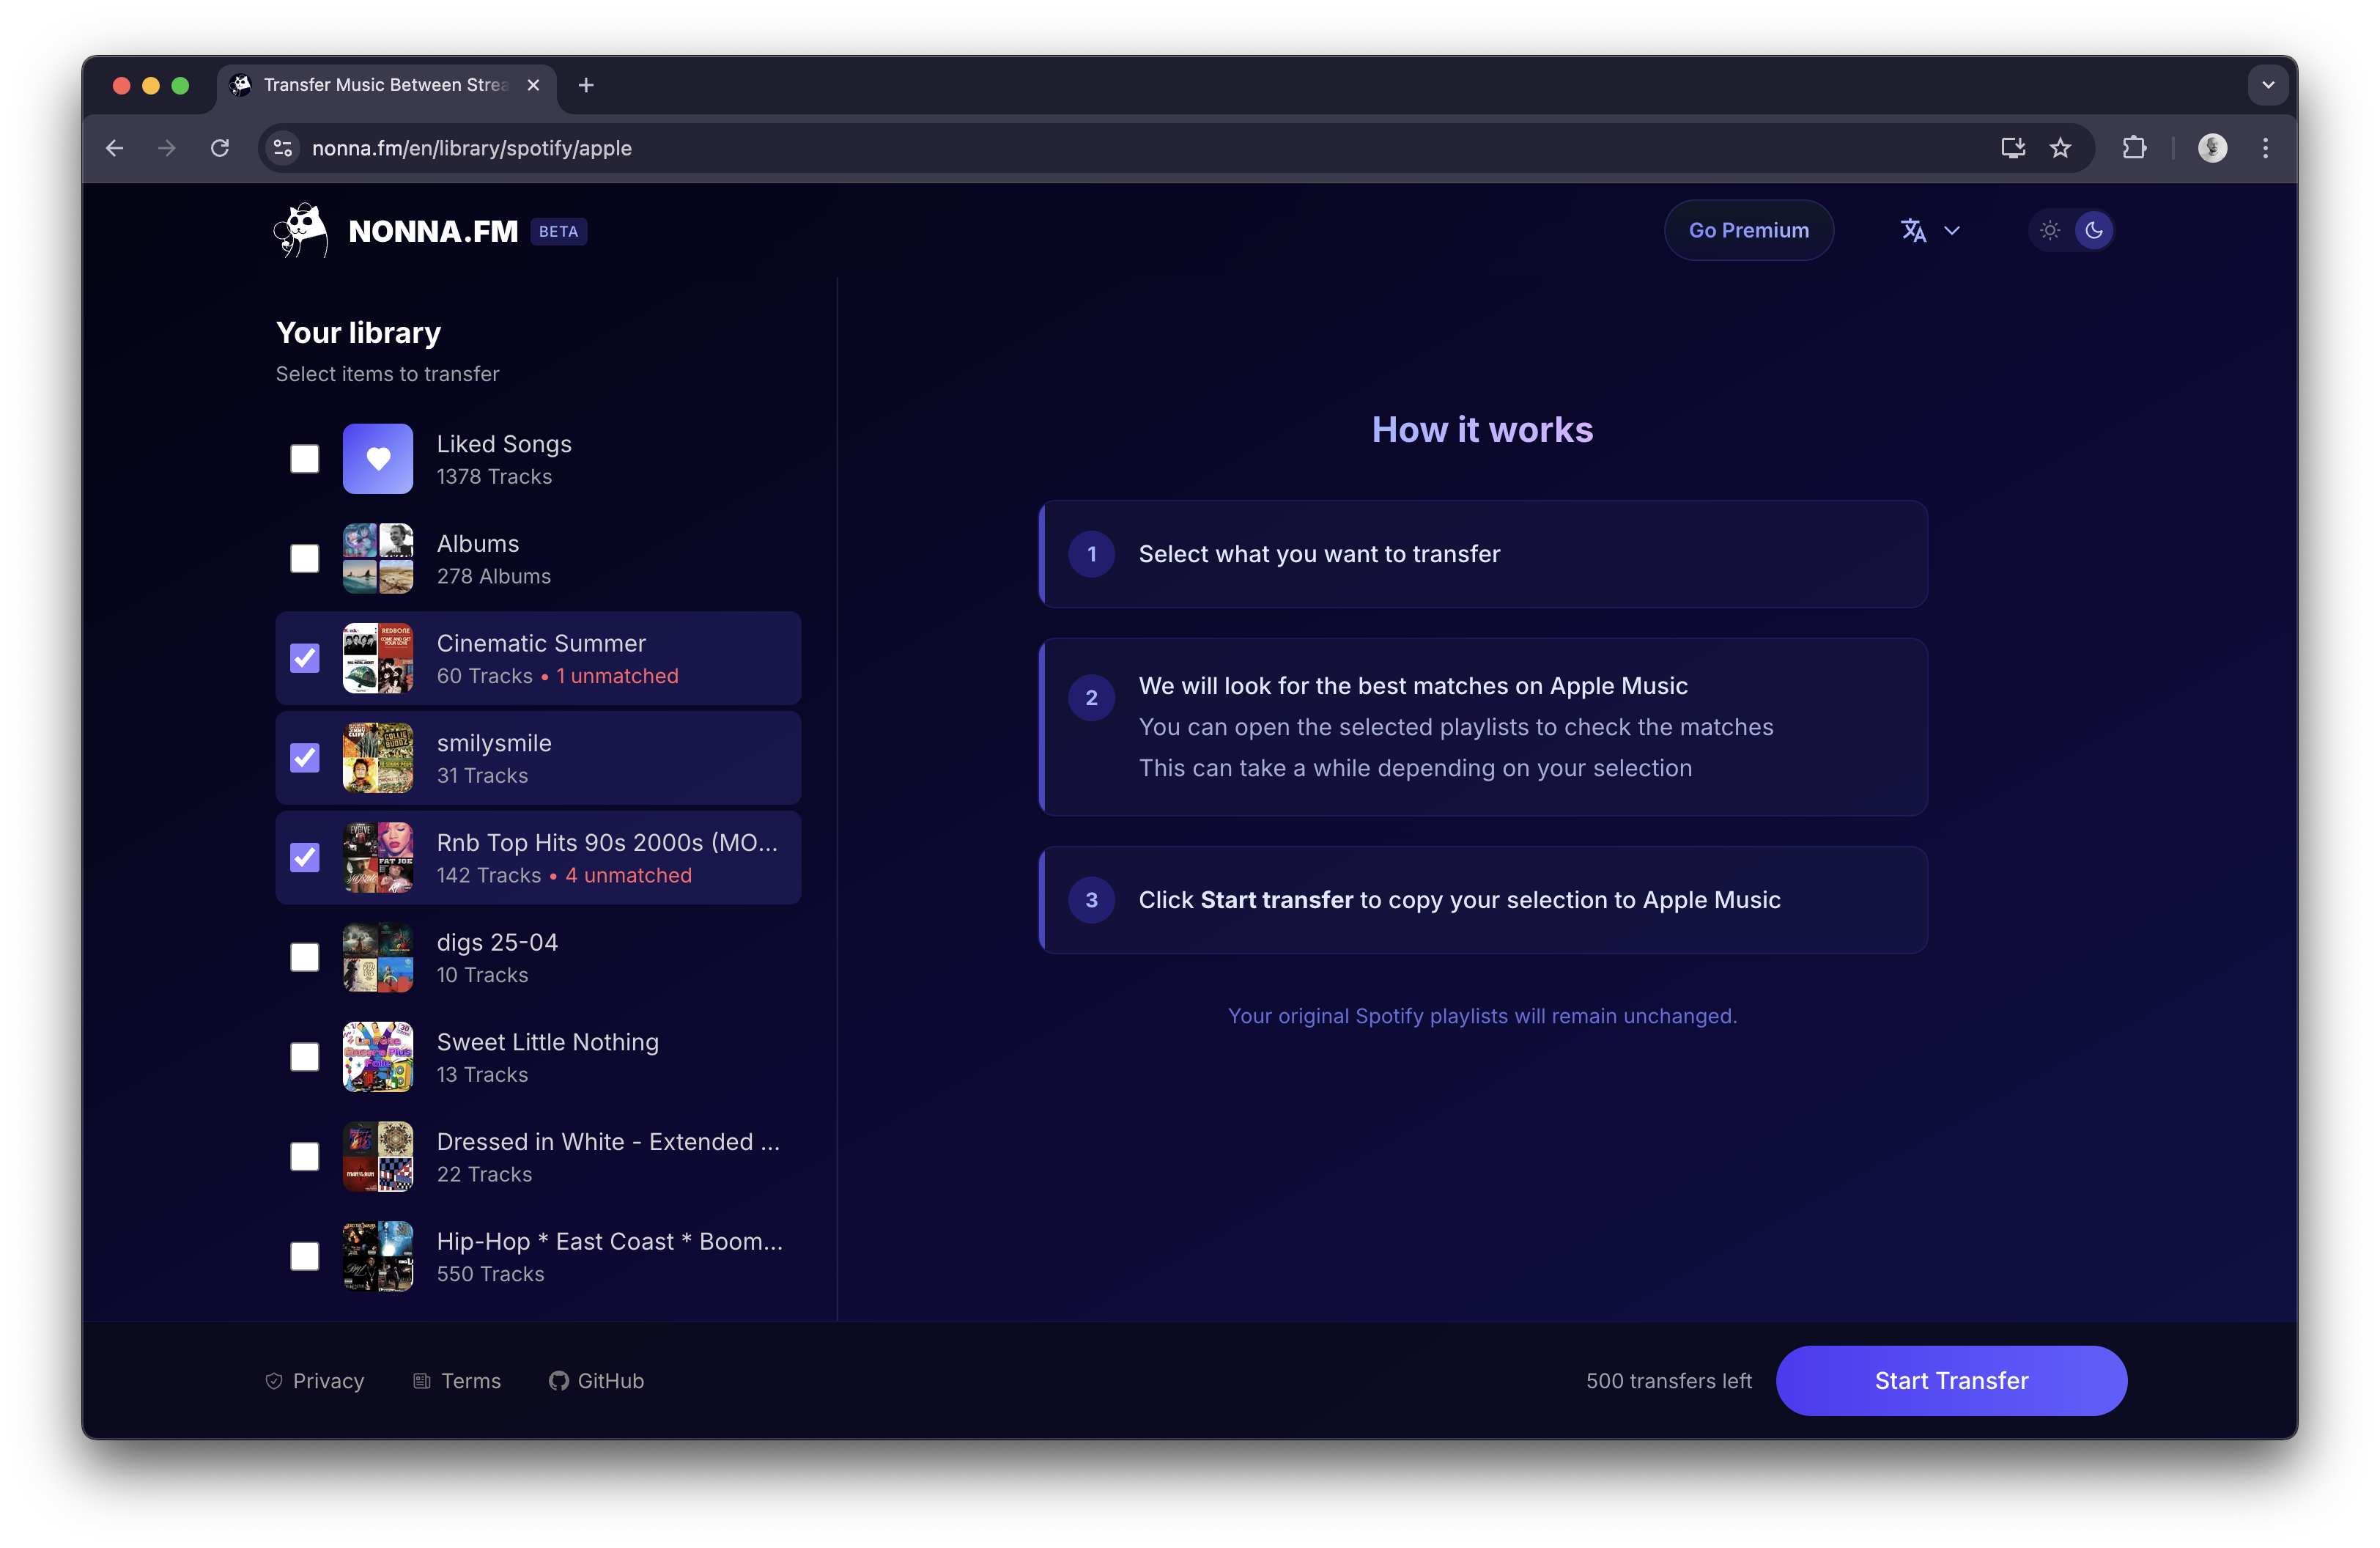Check the Hip-Hop East Coast checkbox
Image resolution: width=2380 pixels, height=1548 pixels.
coord(304,1256)
